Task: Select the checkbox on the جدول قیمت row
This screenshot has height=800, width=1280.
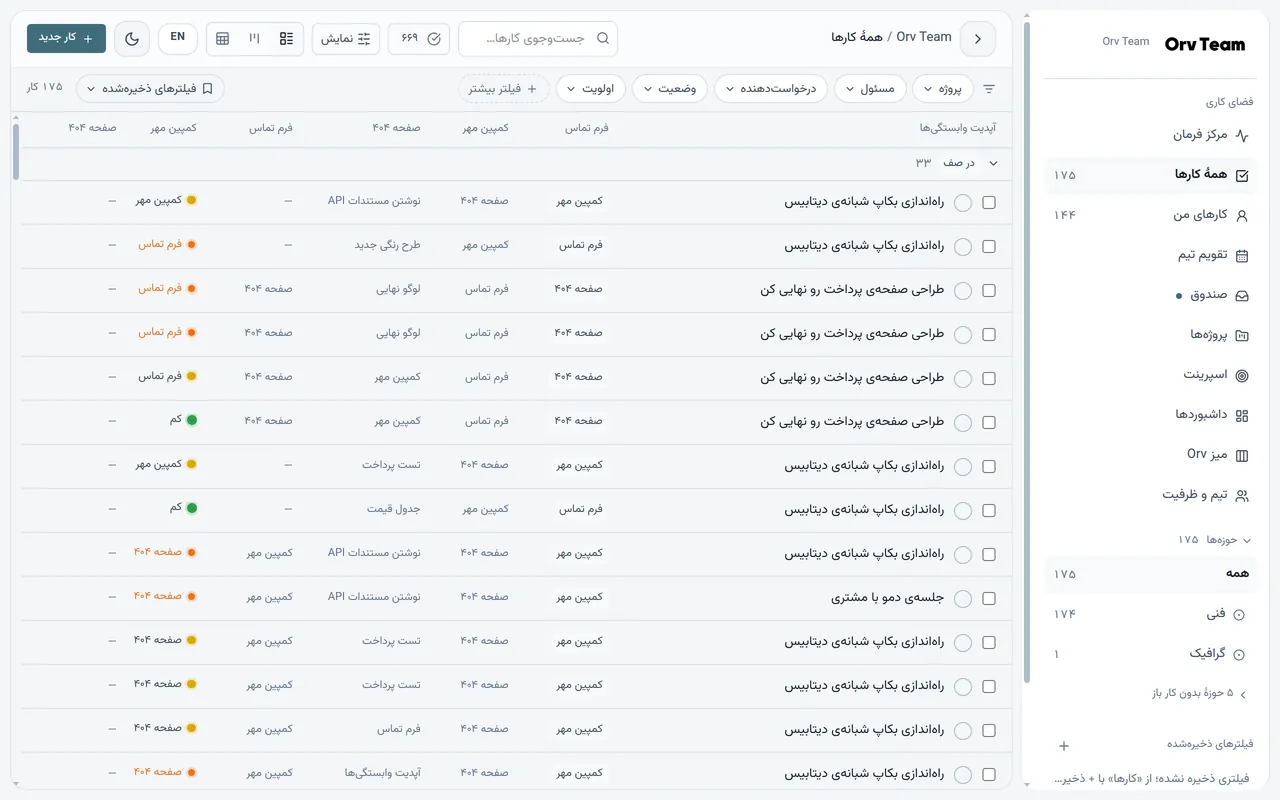Action: pyautogui.click(x=989, y=510)
